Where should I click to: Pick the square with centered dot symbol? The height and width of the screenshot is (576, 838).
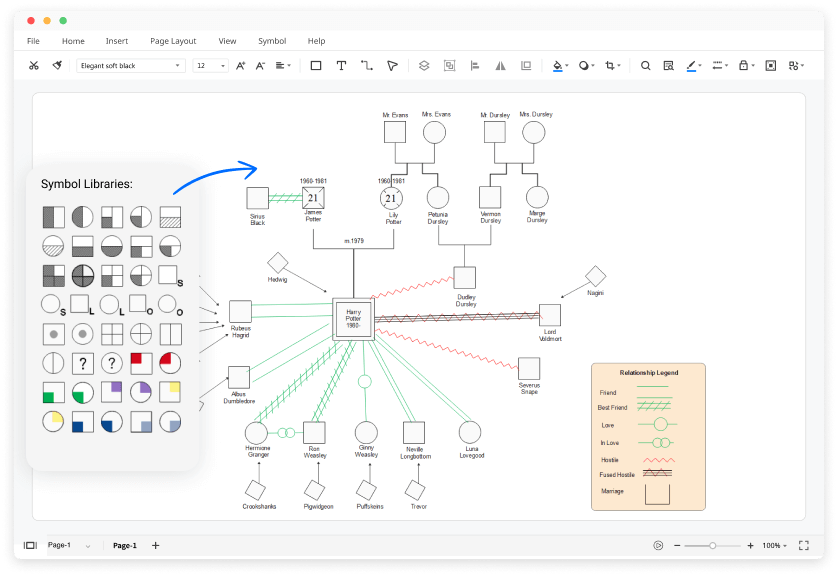[53, 334]
